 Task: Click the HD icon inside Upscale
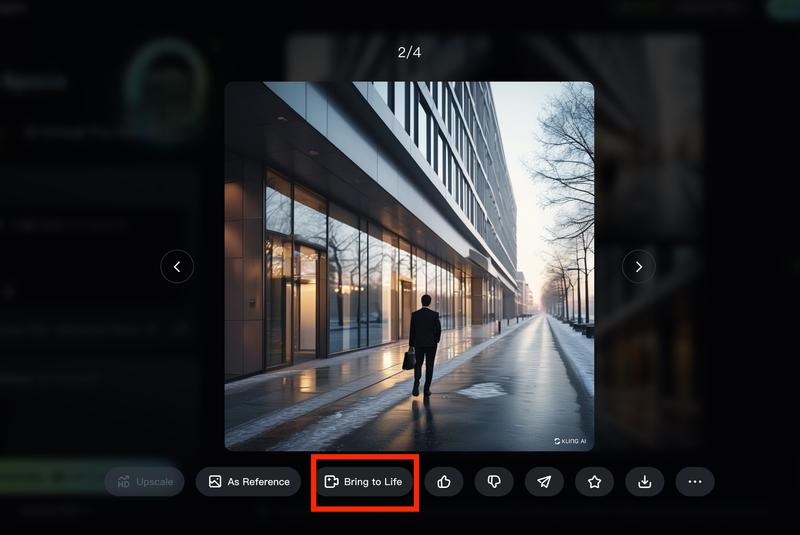(x=124, y=482)
